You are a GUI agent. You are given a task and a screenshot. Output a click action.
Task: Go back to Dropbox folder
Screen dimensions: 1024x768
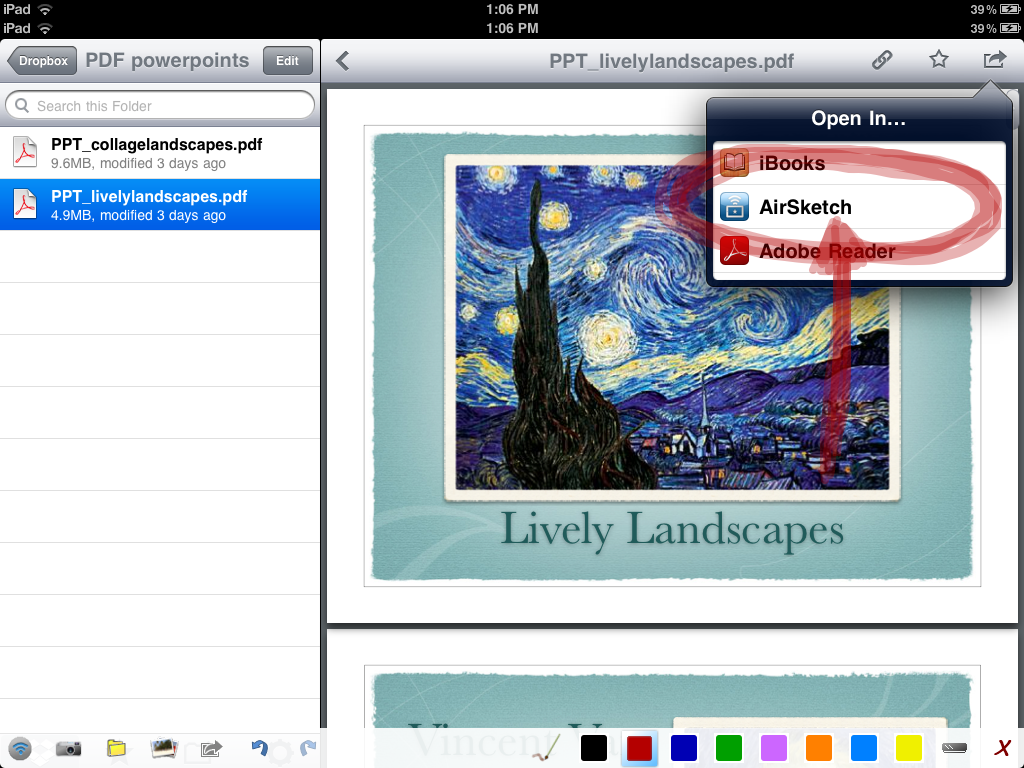click(42, 61)
